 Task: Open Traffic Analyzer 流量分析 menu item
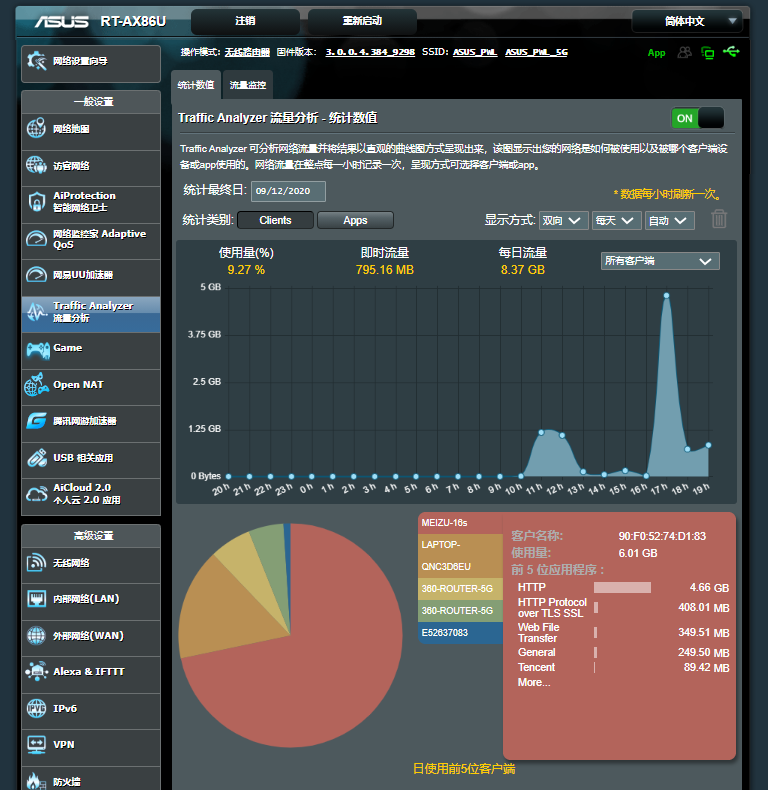click(x=91, y=314)
